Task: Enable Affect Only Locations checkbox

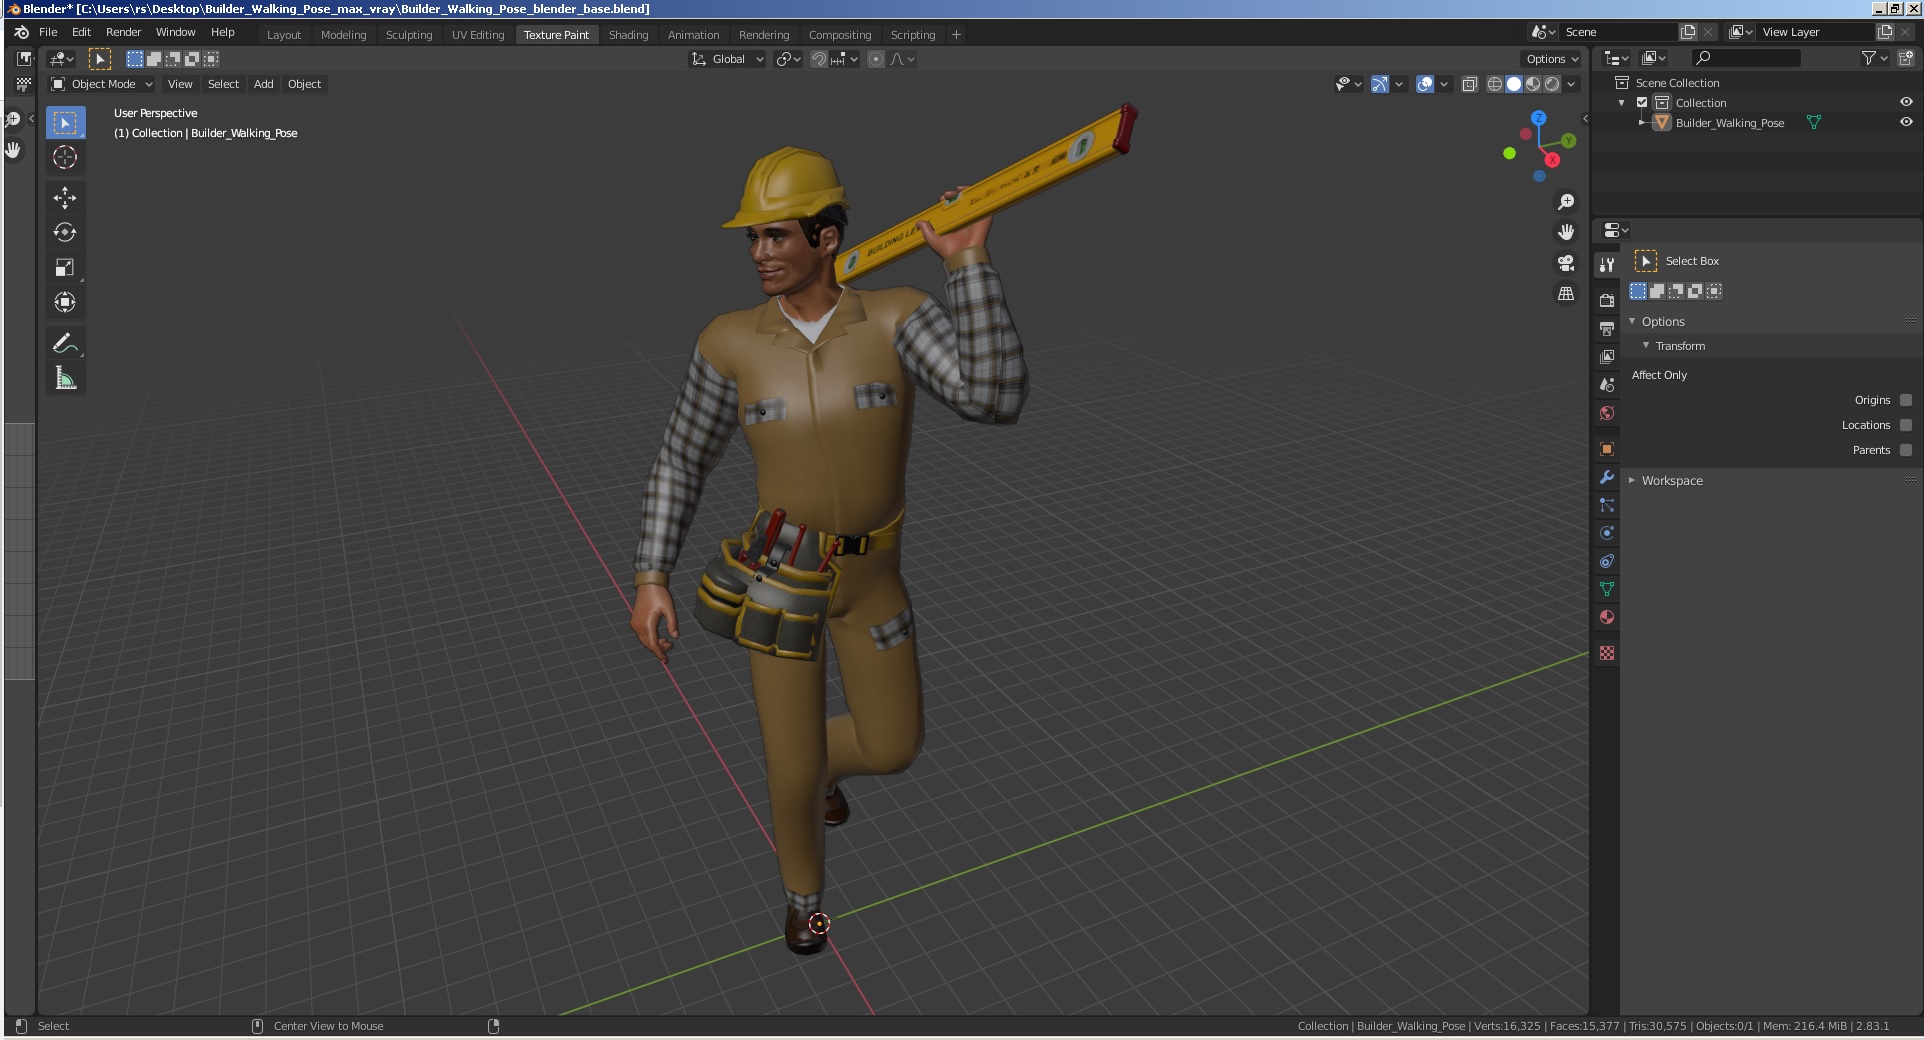Action: [x=1906, y=425]
